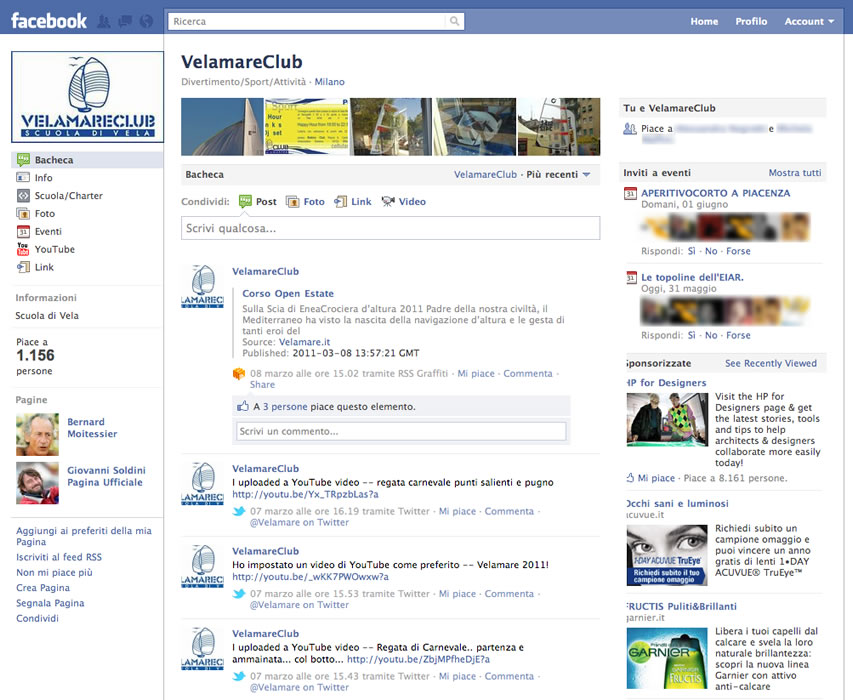The image size is (853, 700).
Task: Click the Velamare.it source link
Action: click(x=304, y=342)
